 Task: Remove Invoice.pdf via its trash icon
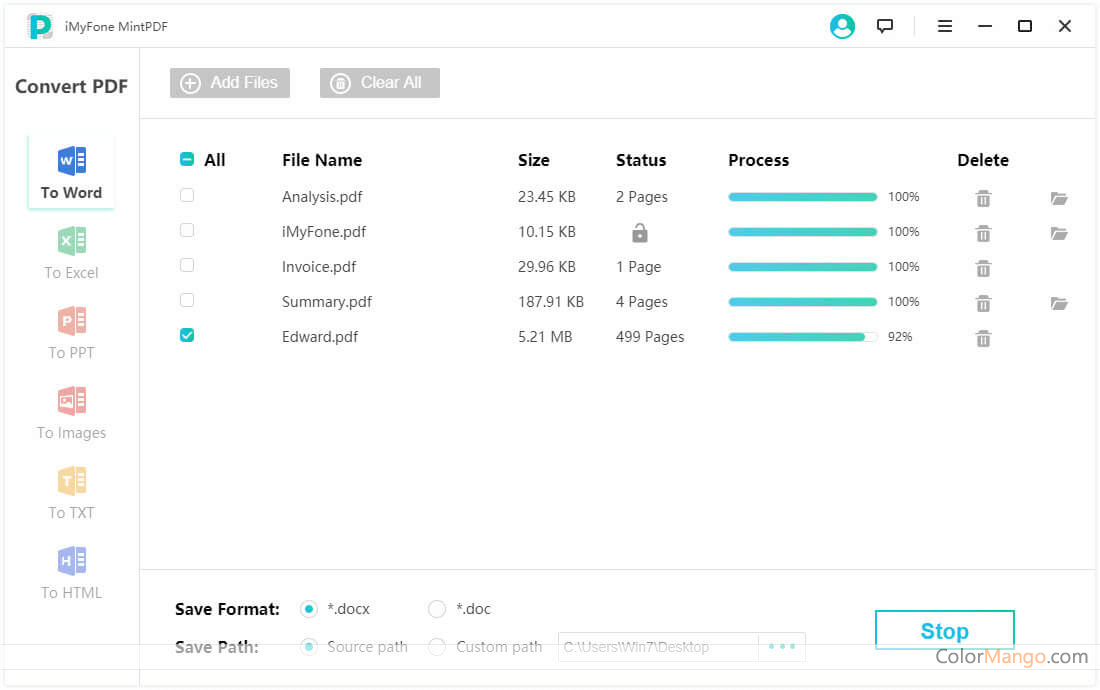point(983,268)
